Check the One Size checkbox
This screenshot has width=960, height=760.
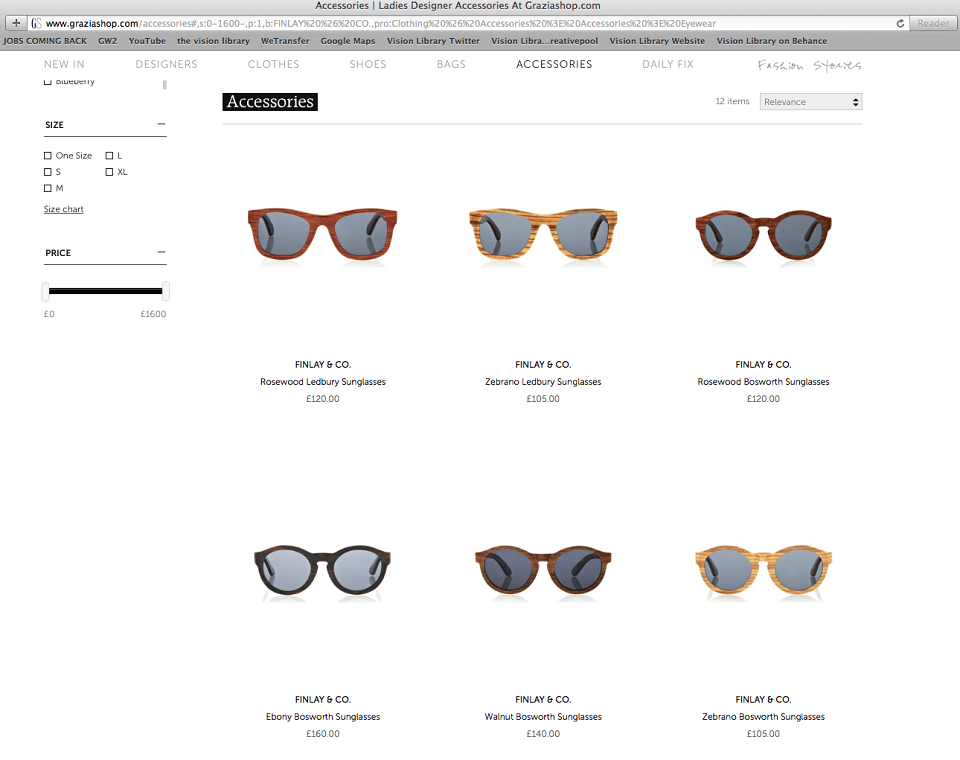click(x=48, y=156)
